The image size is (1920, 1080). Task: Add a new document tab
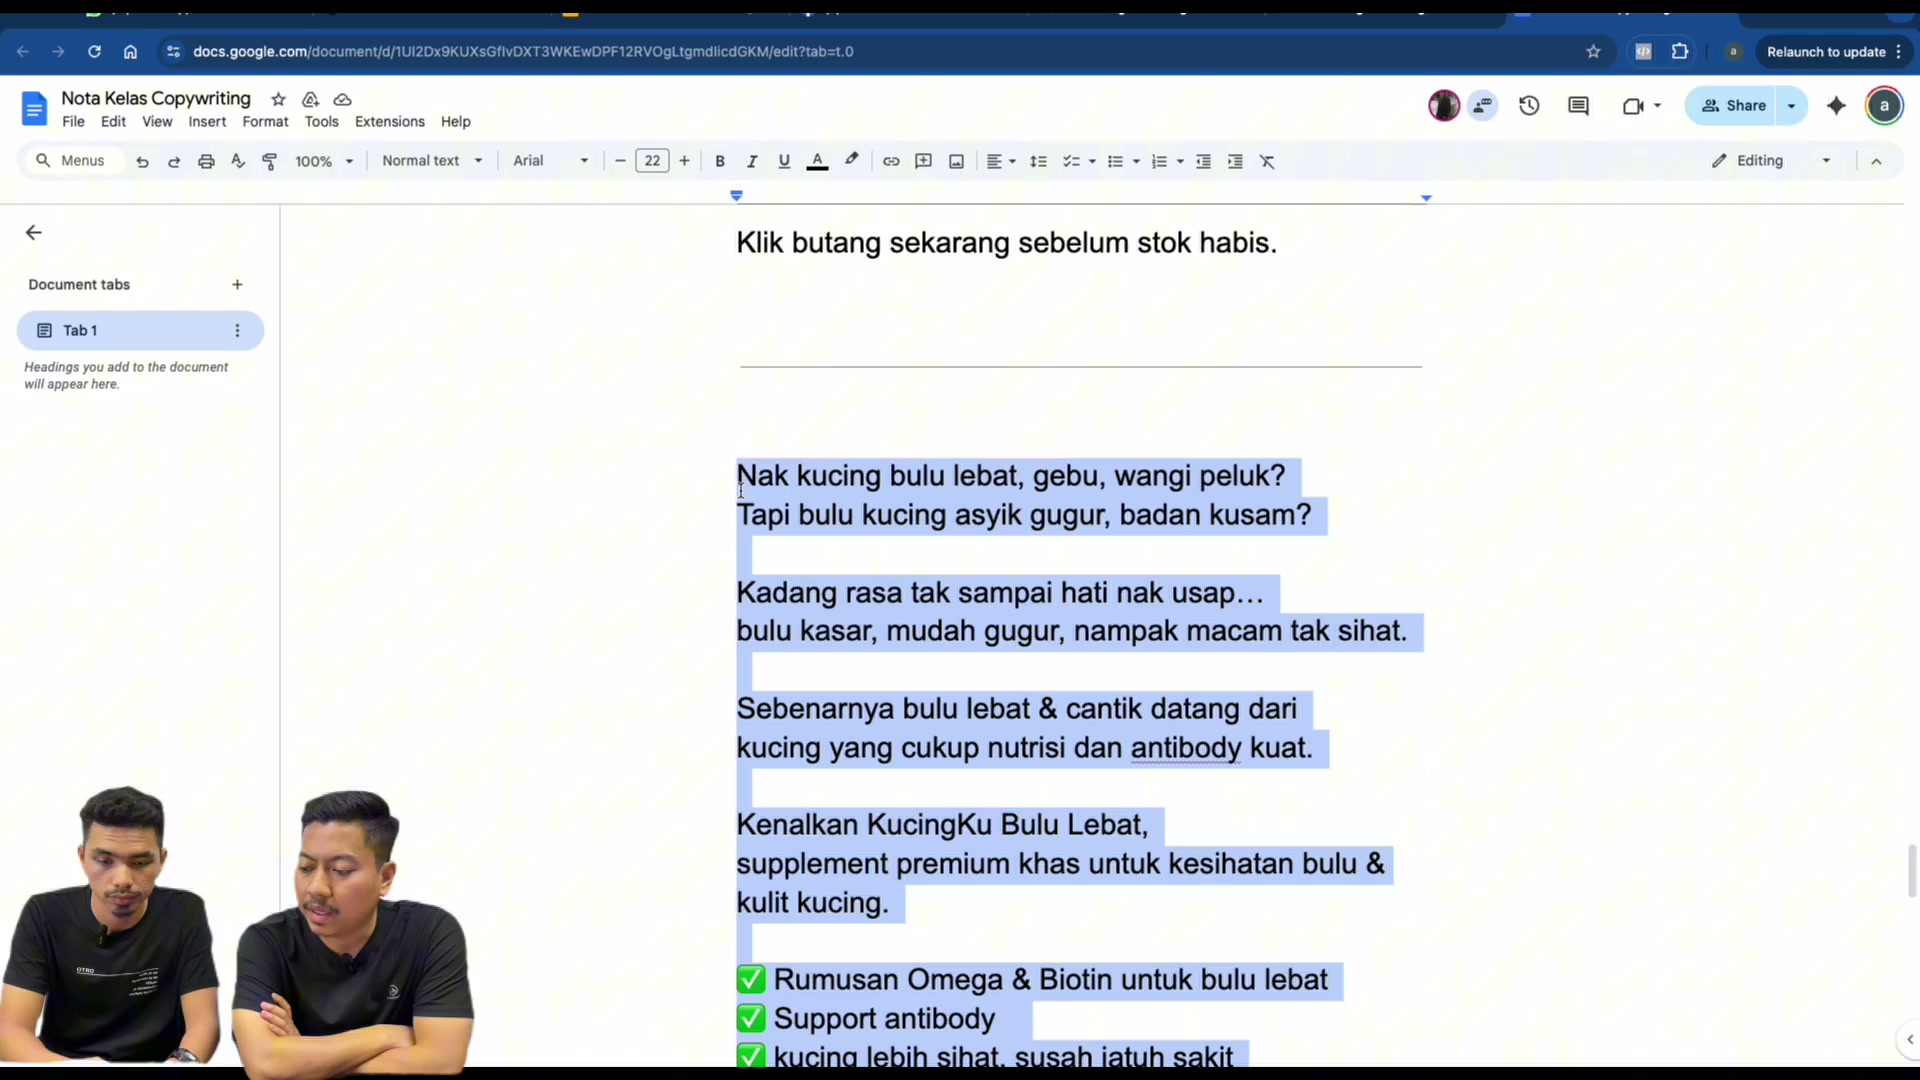(x=237, y=285)
